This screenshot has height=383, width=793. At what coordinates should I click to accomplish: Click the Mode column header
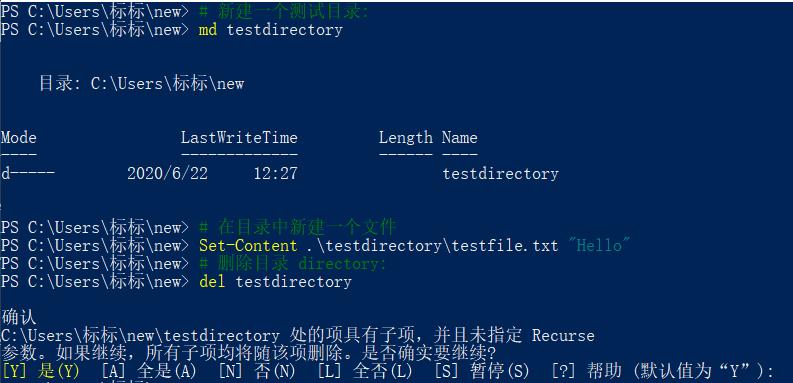(x=19, y=138)
